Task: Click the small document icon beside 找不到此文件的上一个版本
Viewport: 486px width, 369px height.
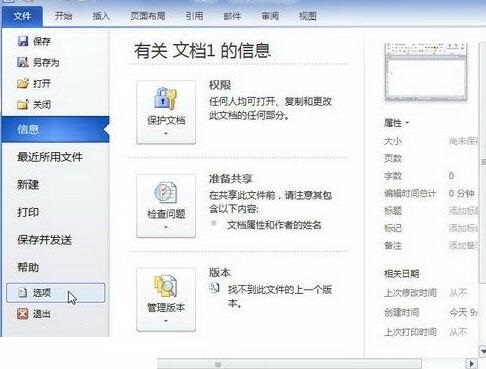Action: coord(214,288)
